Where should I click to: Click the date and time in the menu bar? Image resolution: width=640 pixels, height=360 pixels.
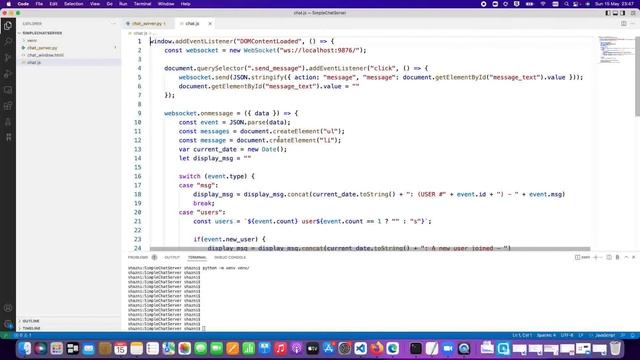[614, 4]
